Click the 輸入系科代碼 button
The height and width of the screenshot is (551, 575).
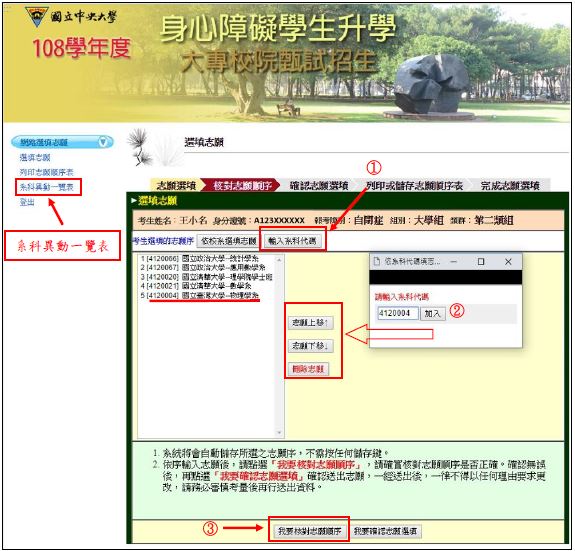292,241
